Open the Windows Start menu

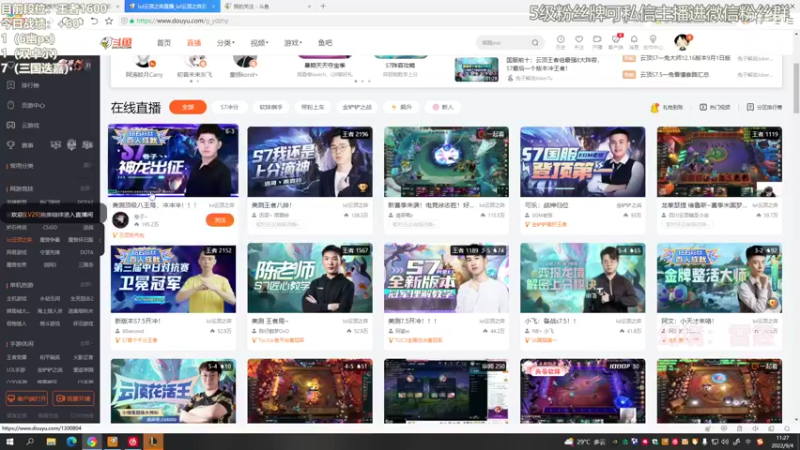[9, 442]
